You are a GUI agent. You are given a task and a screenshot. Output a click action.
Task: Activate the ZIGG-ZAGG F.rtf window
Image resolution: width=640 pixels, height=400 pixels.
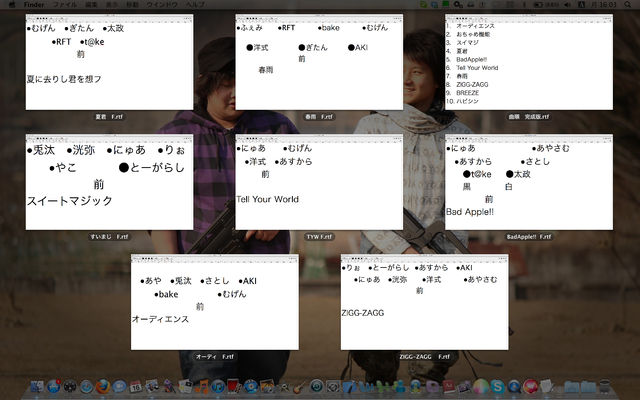point(424,310)
